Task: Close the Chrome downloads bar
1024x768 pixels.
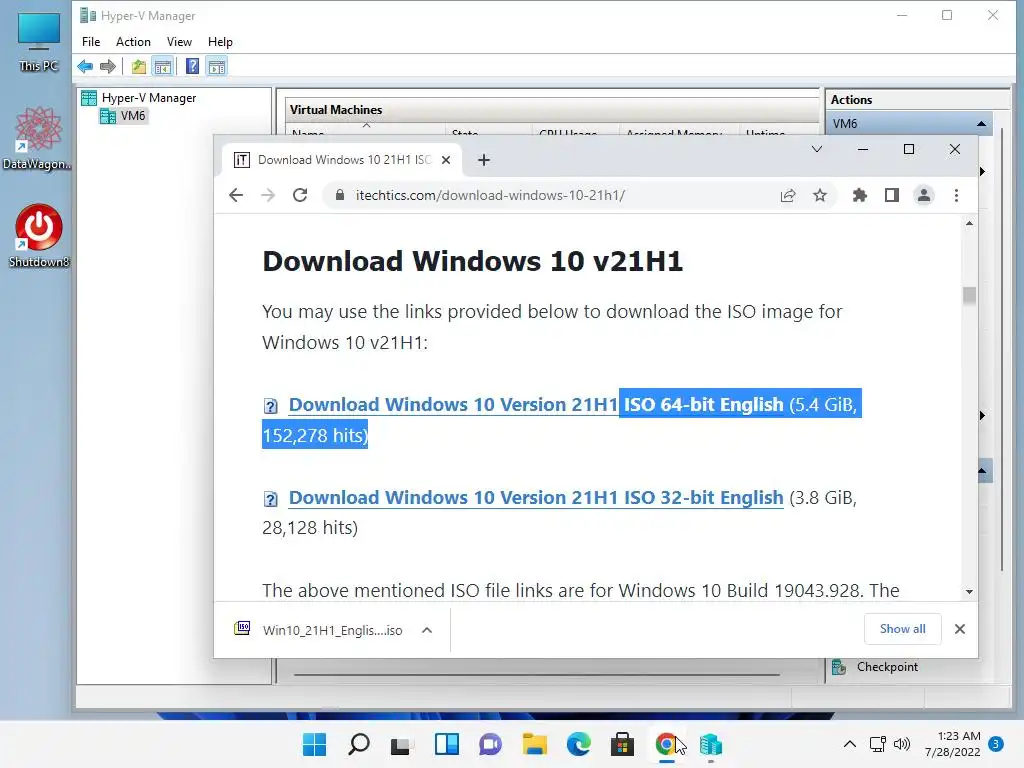Action: [959, 629]
